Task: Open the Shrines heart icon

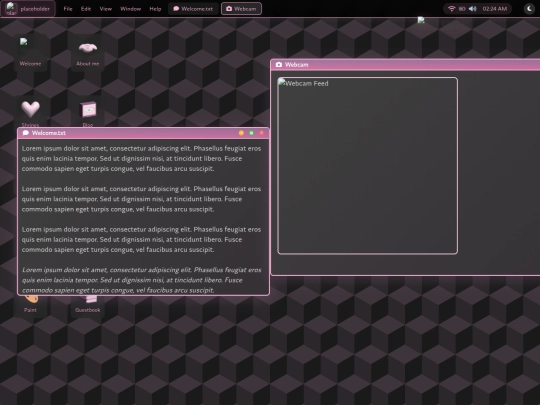Action: (x=30, y=112)
